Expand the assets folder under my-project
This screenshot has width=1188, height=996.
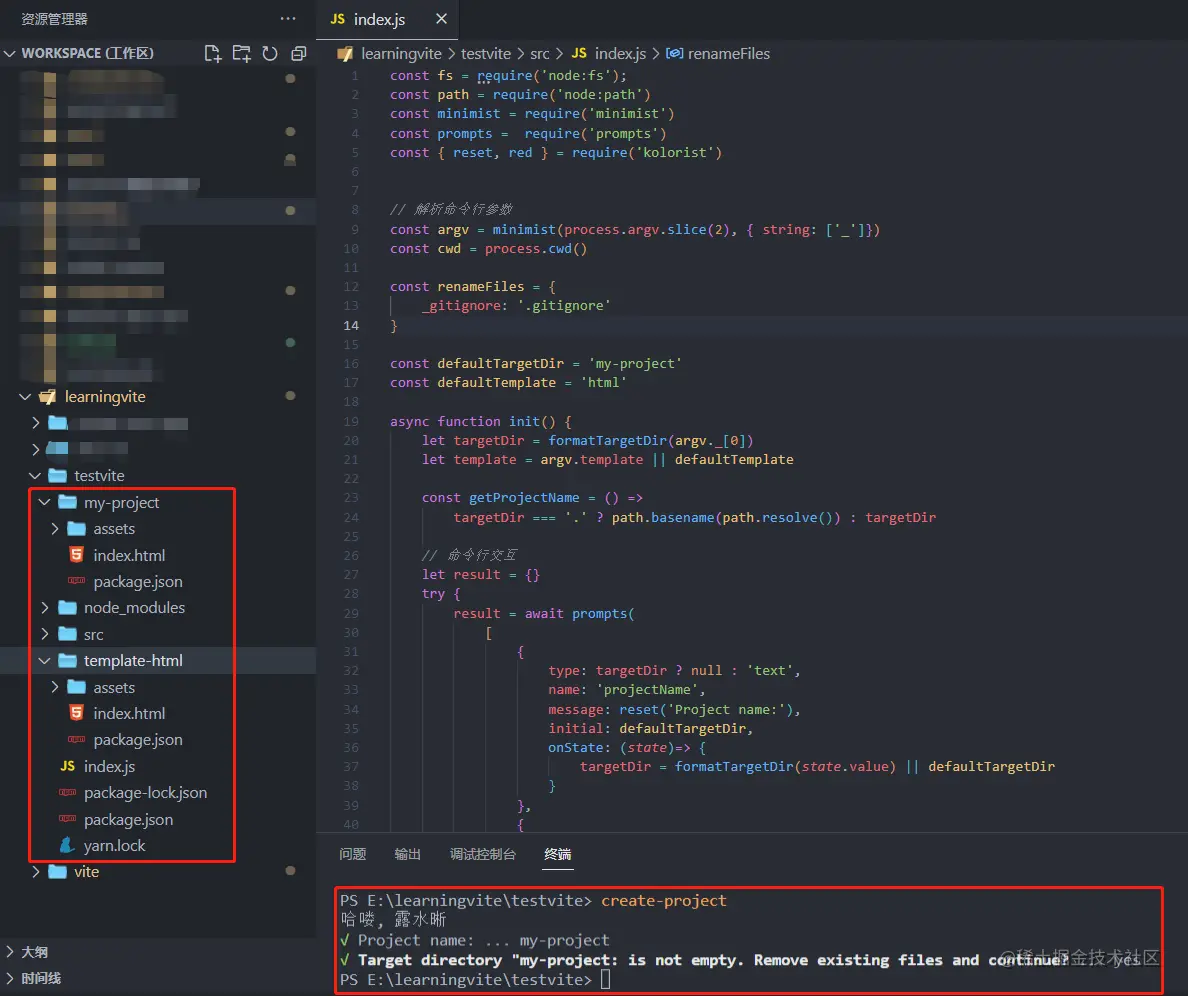coord(55,529)
